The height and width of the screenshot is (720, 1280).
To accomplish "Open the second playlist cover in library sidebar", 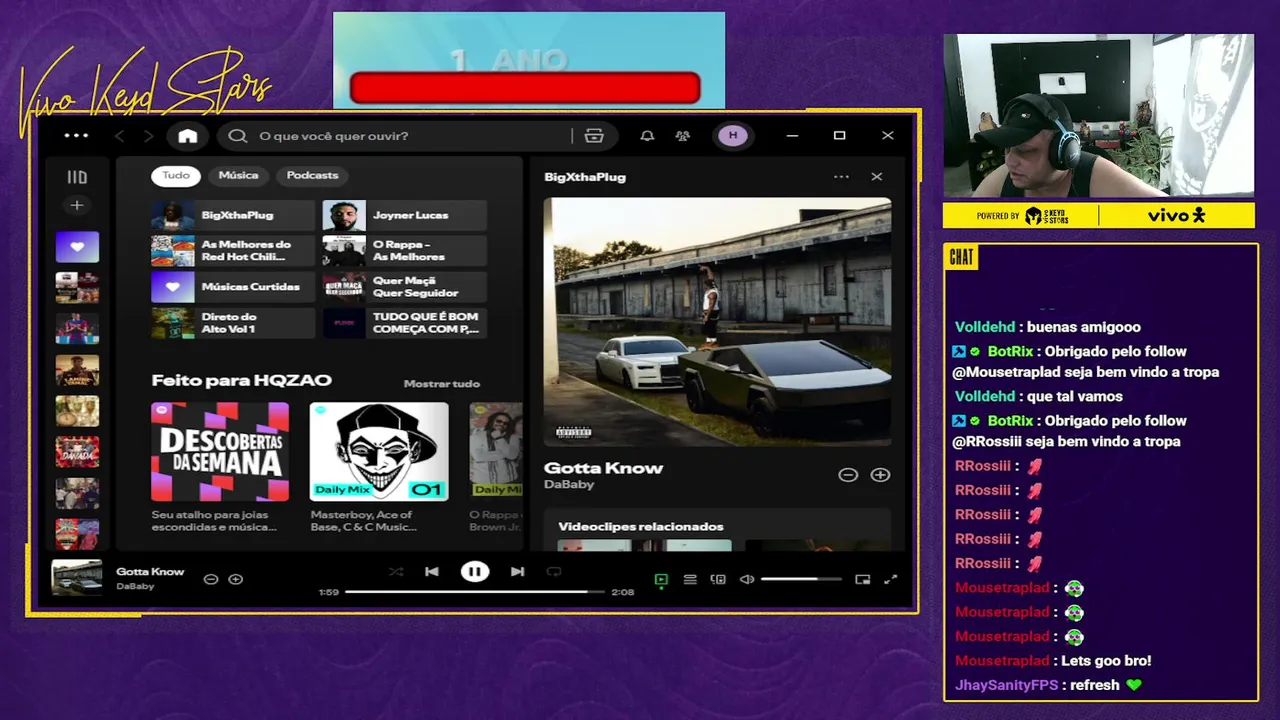I will (77, 287).
